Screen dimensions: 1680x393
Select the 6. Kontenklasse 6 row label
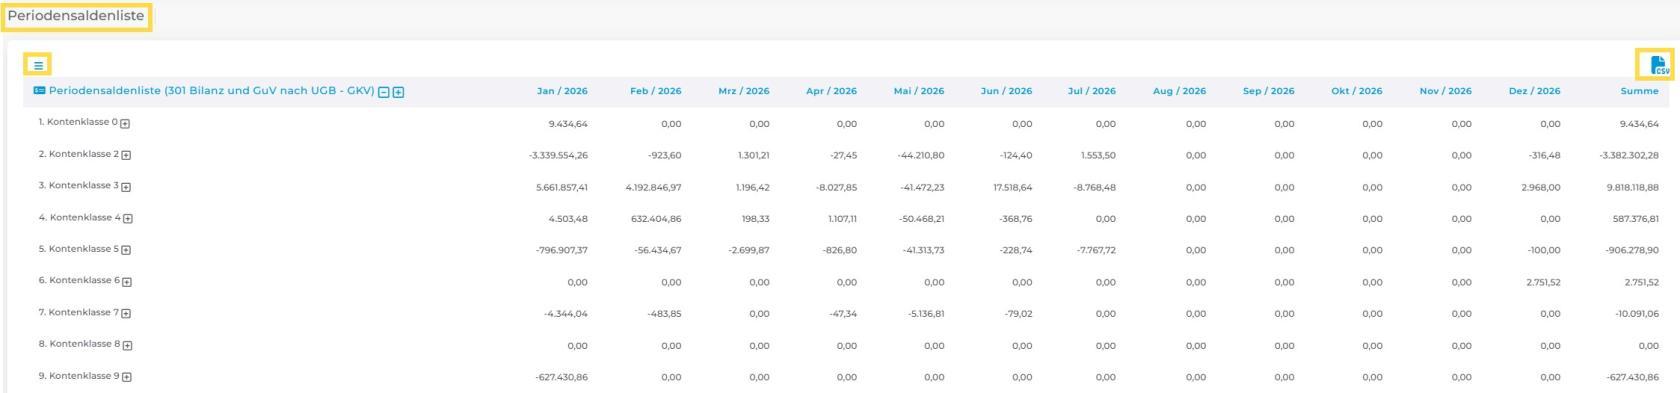[79, 281]
